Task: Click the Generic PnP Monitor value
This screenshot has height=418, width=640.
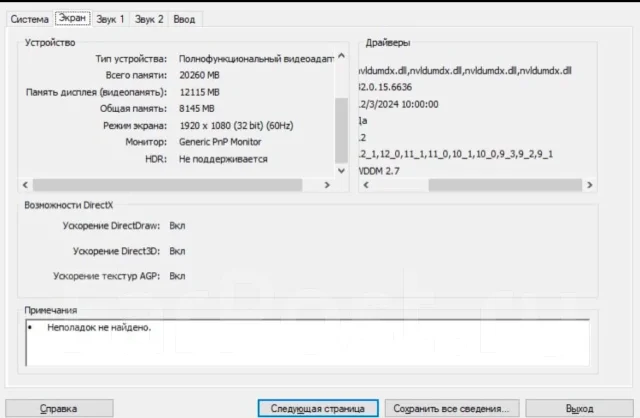Action: tap(220, 142)
